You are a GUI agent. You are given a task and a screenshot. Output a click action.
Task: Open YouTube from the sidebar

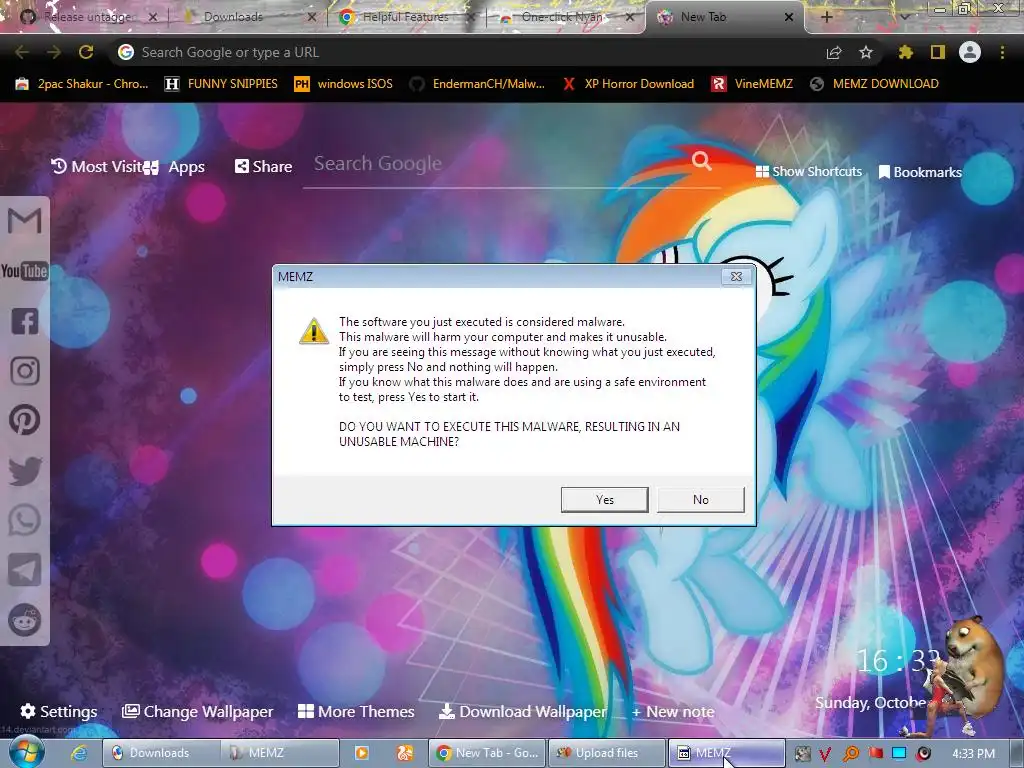point(25,270)
